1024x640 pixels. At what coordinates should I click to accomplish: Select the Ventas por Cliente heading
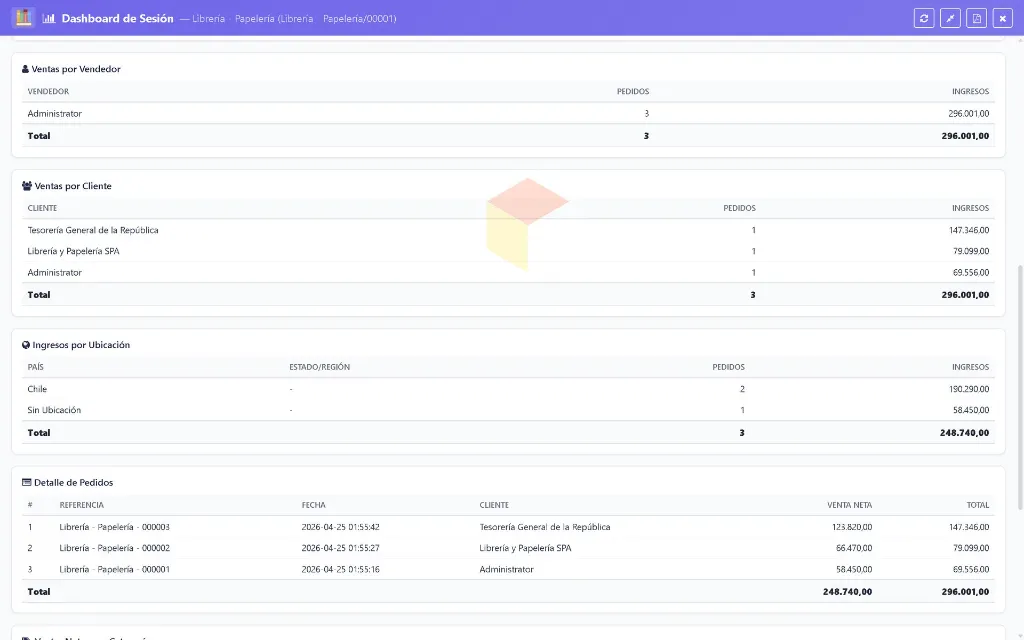(73, 185)
